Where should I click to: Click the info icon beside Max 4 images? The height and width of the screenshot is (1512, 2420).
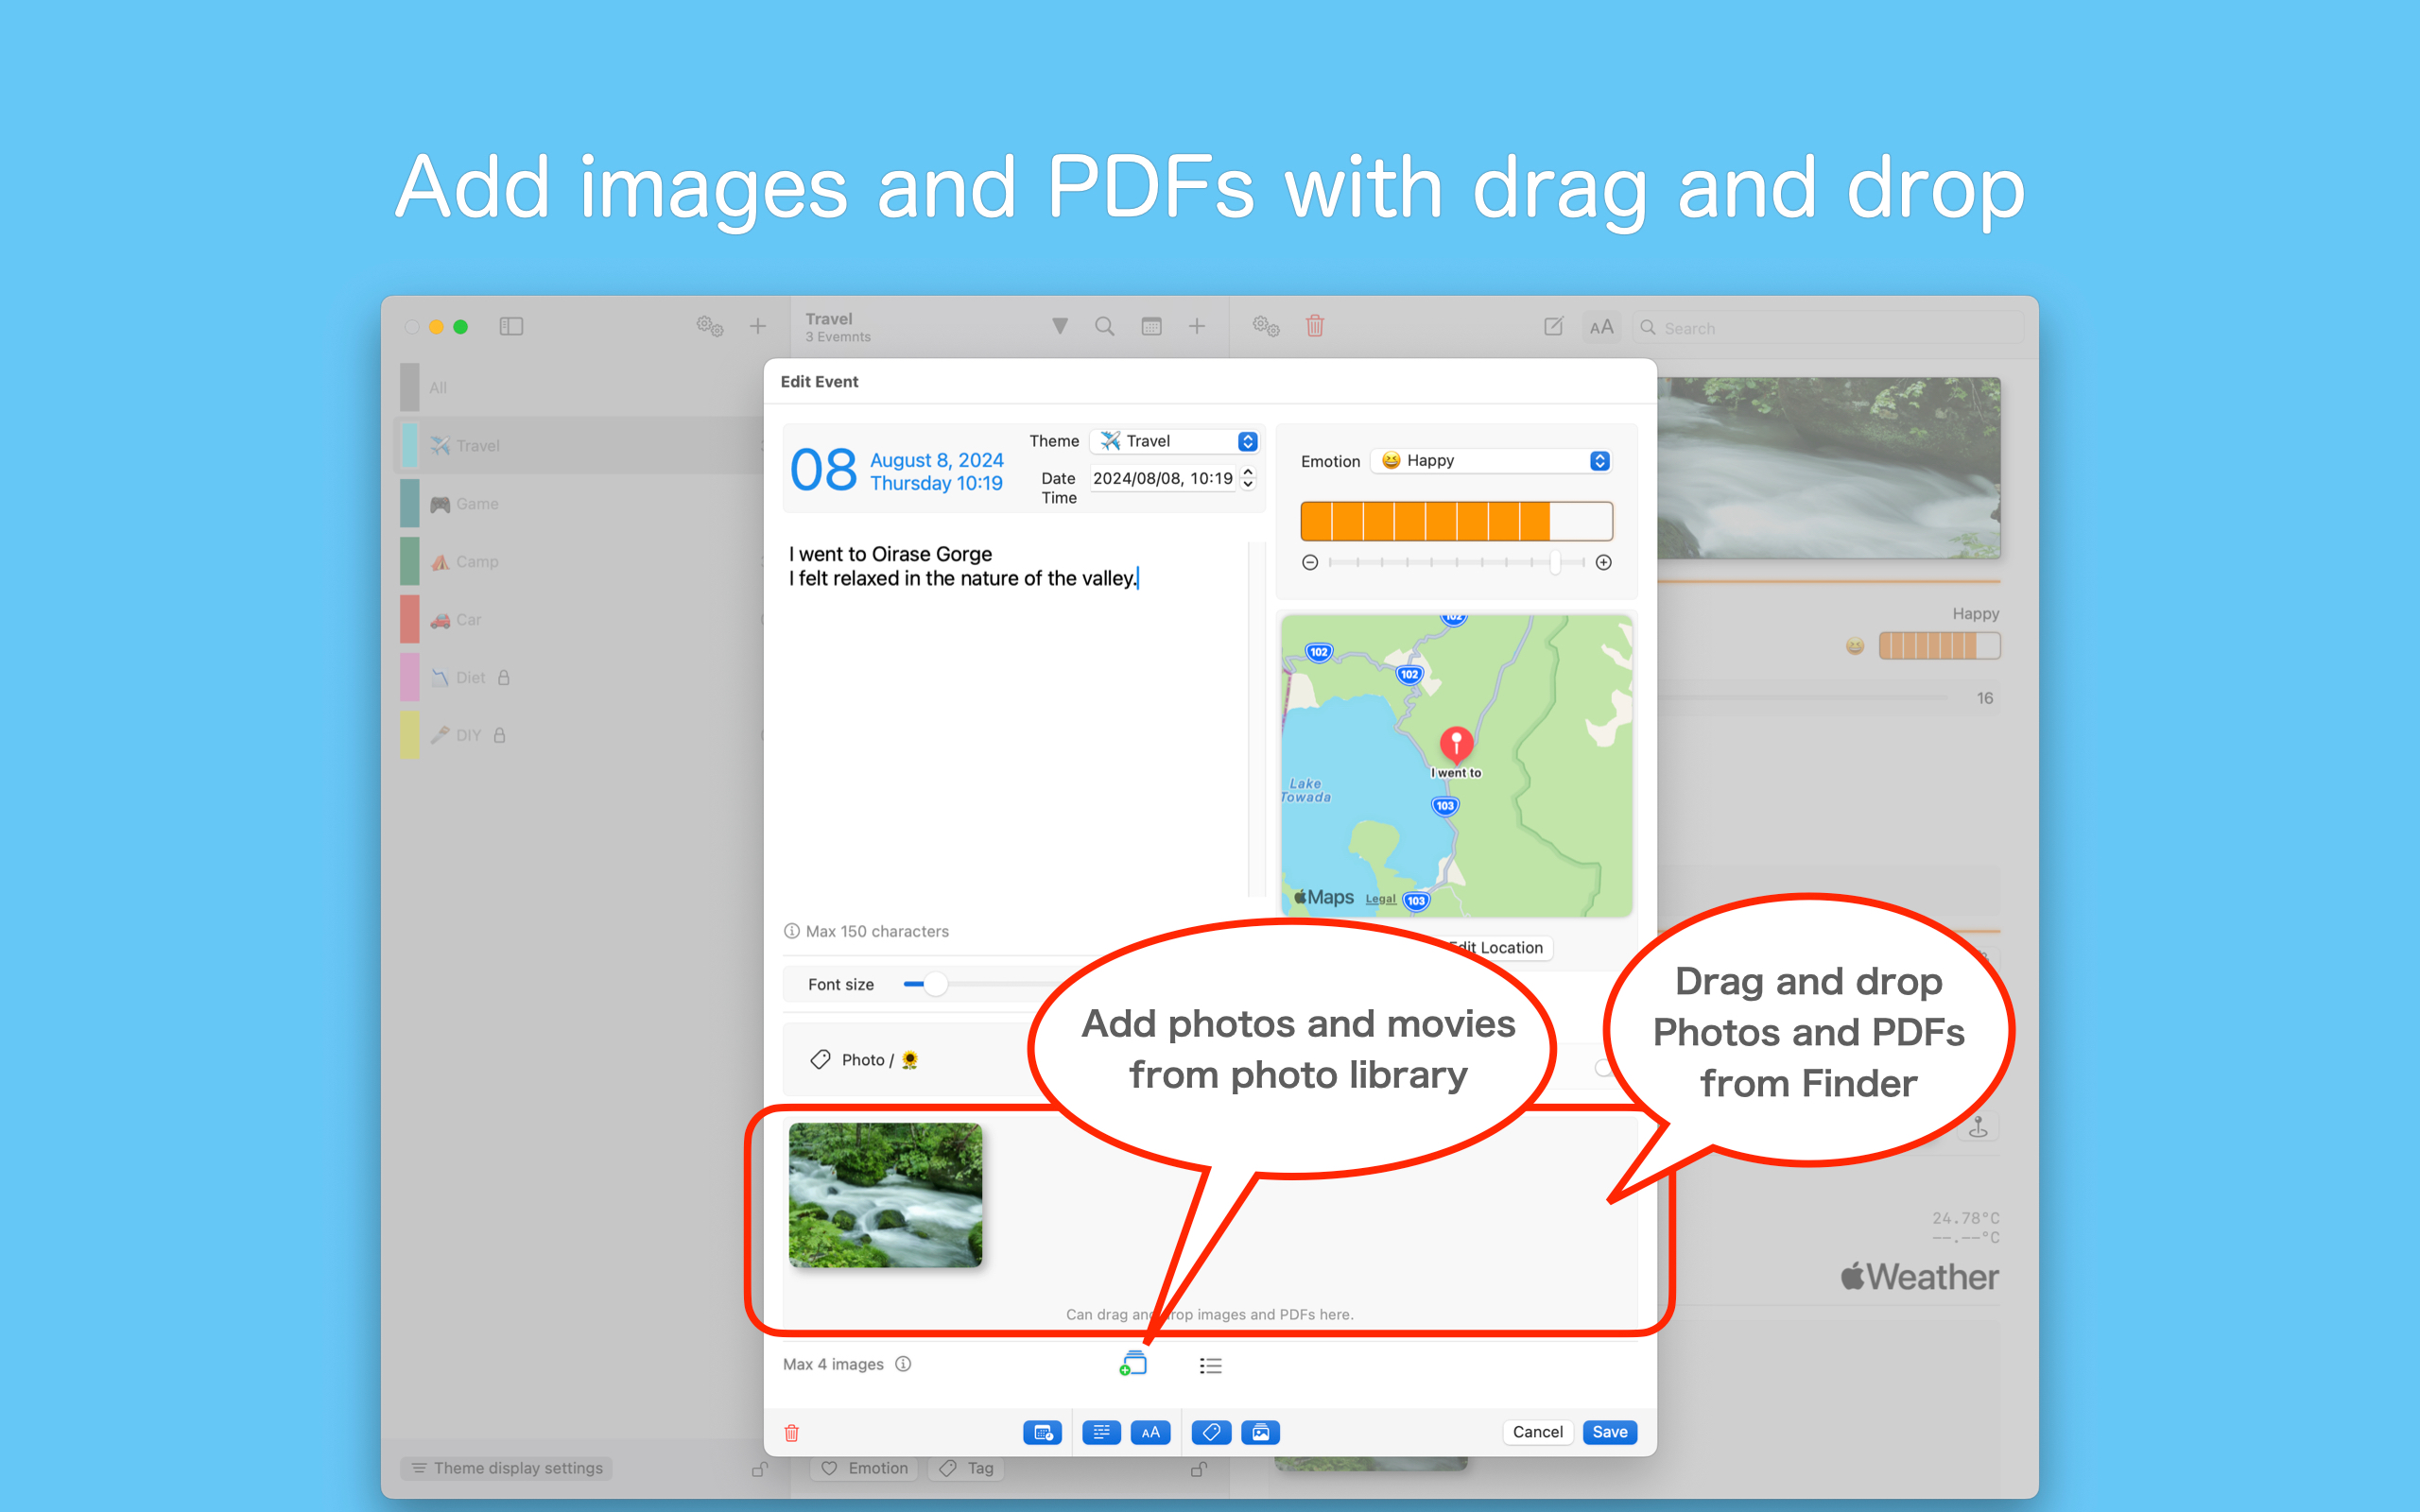(903, 1364)
